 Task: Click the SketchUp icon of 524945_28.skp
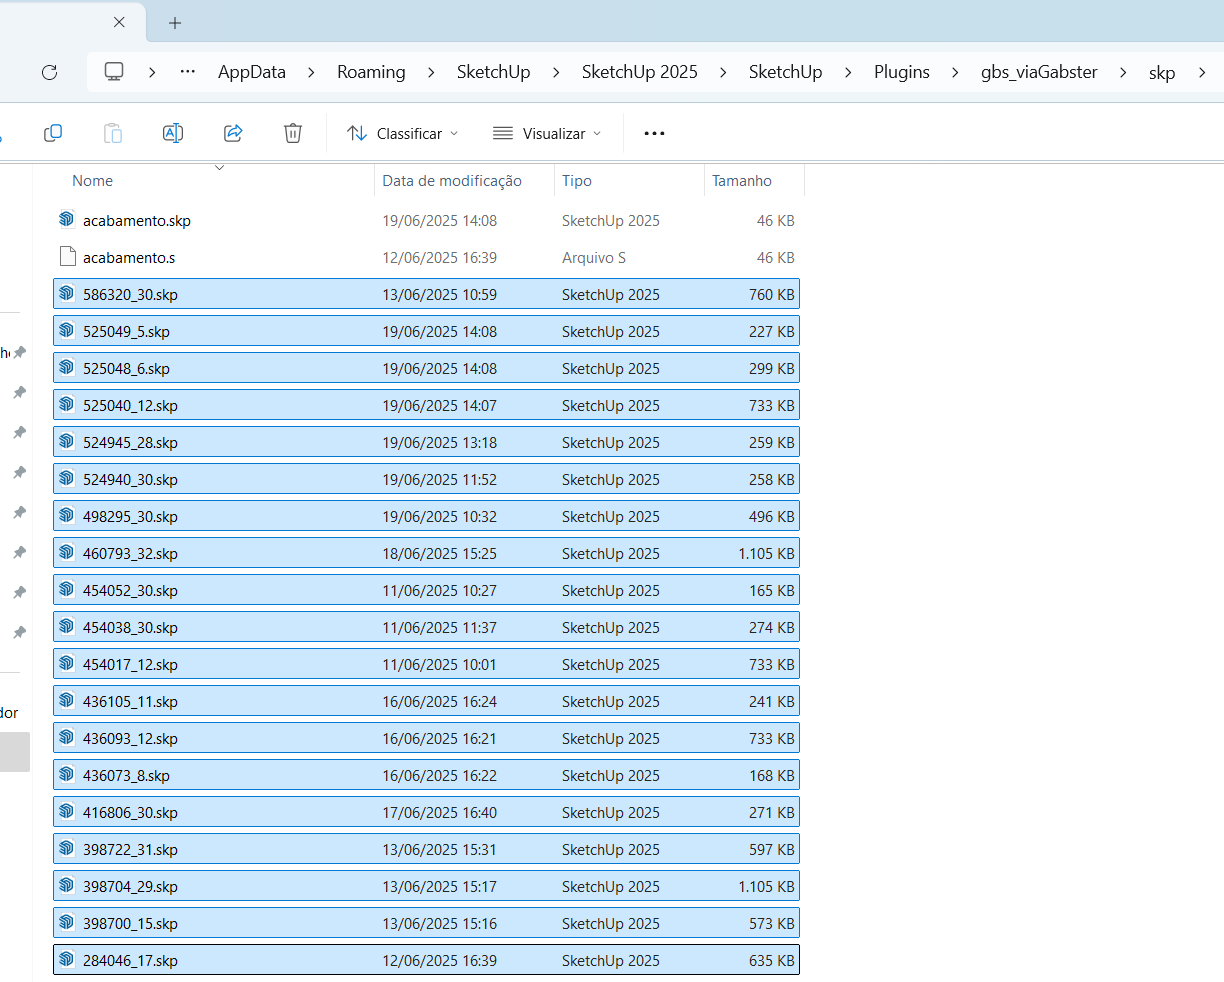pos(67,441)
